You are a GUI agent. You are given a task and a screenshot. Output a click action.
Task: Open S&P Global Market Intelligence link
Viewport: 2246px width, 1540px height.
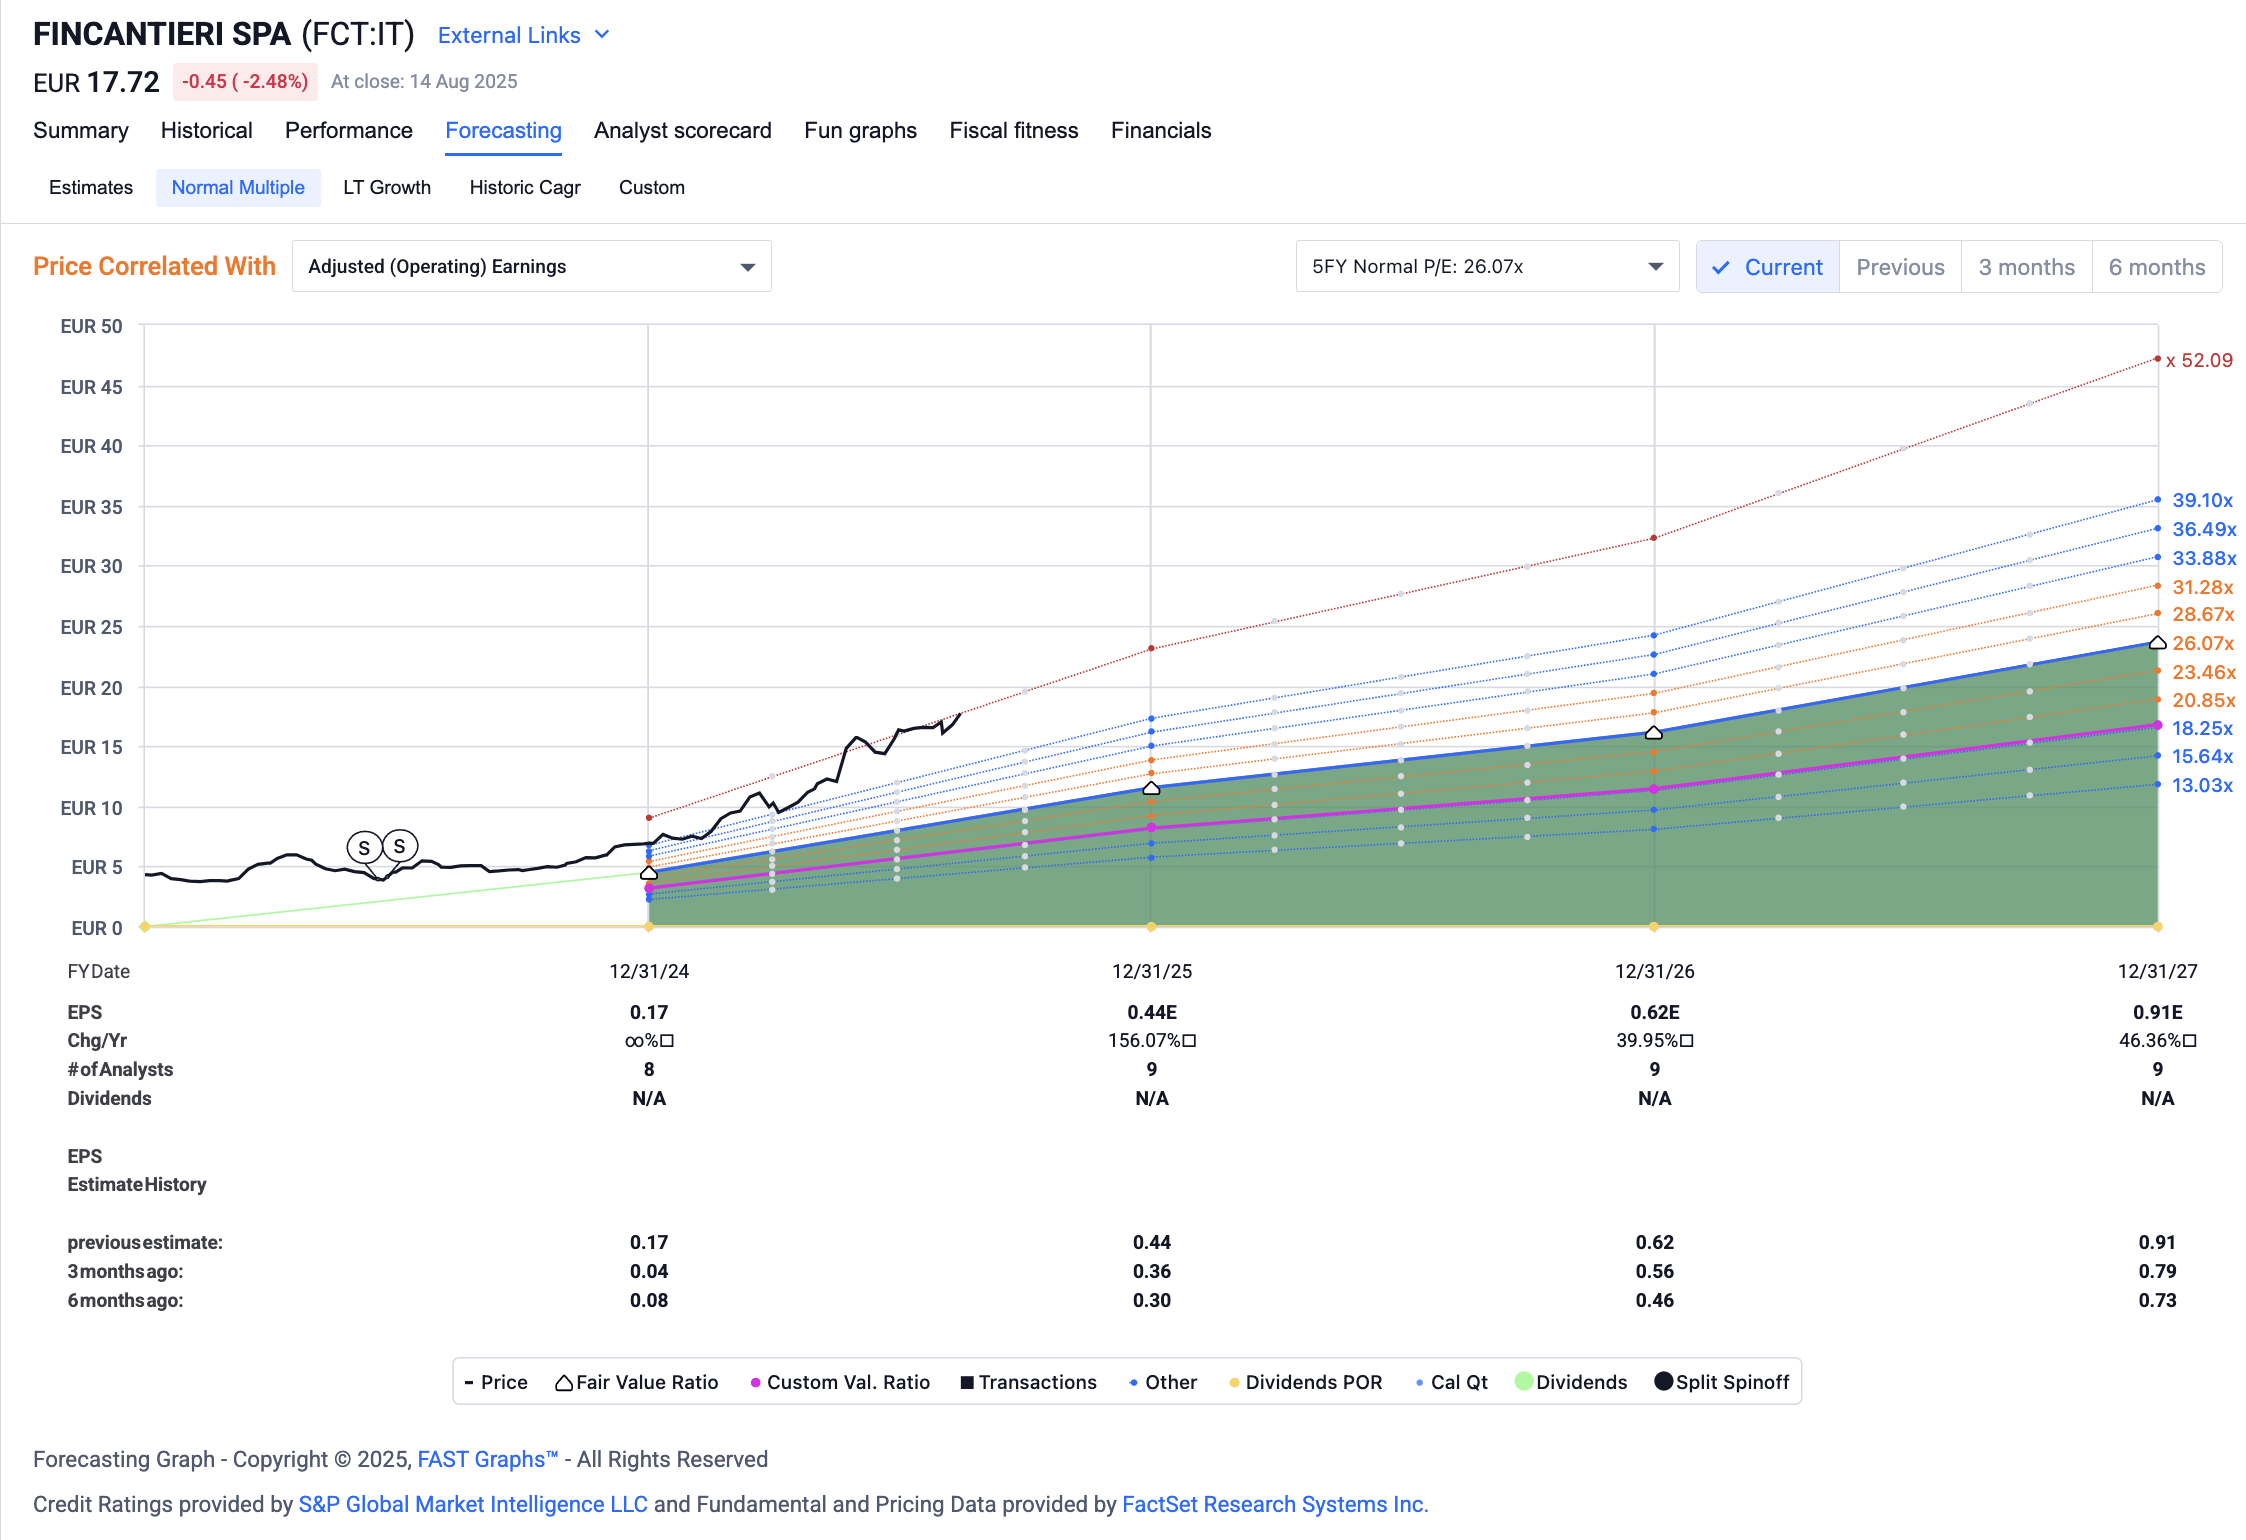click(473, 1504)
